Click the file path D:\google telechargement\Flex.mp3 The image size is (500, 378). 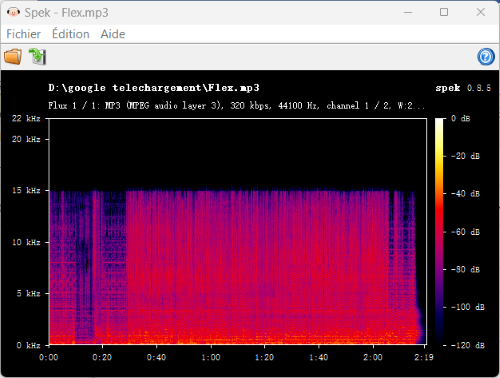click(154, 88)
